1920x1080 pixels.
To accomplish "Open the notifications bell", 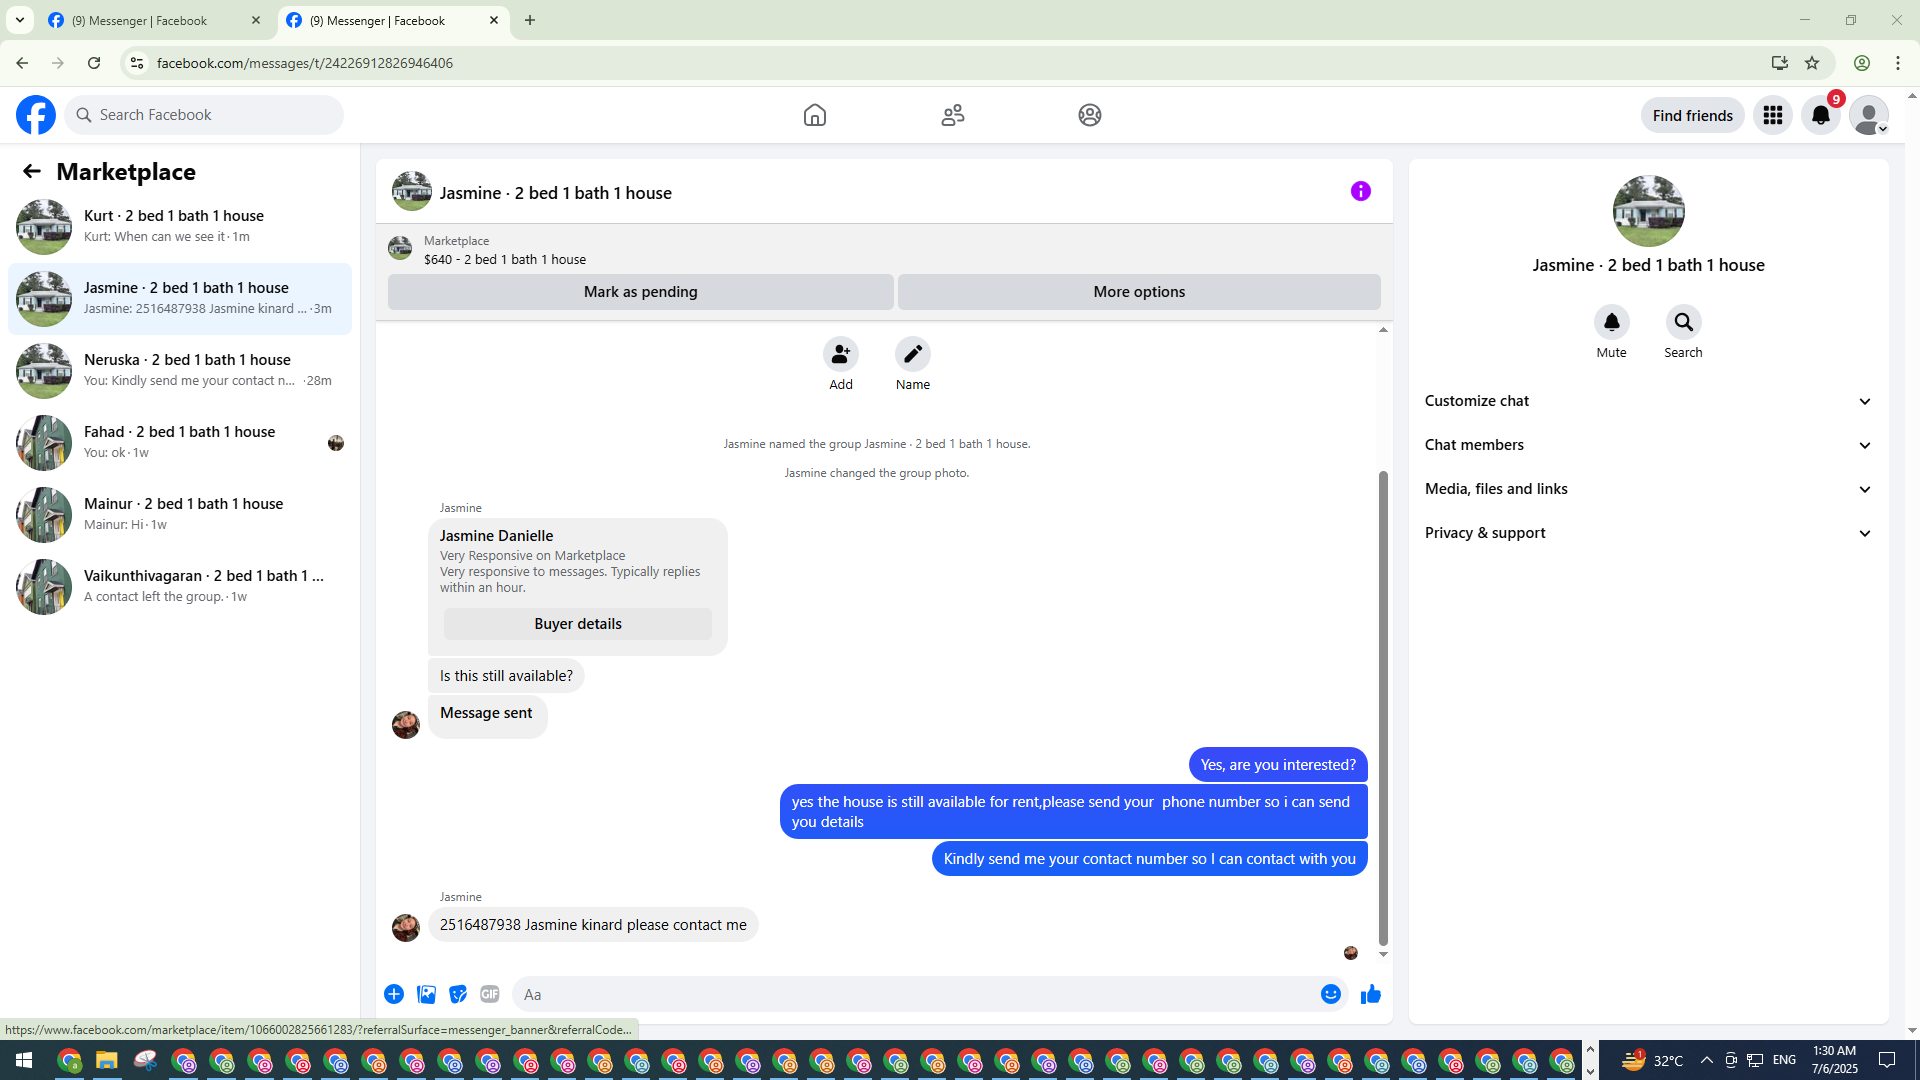I will 1820,115.
